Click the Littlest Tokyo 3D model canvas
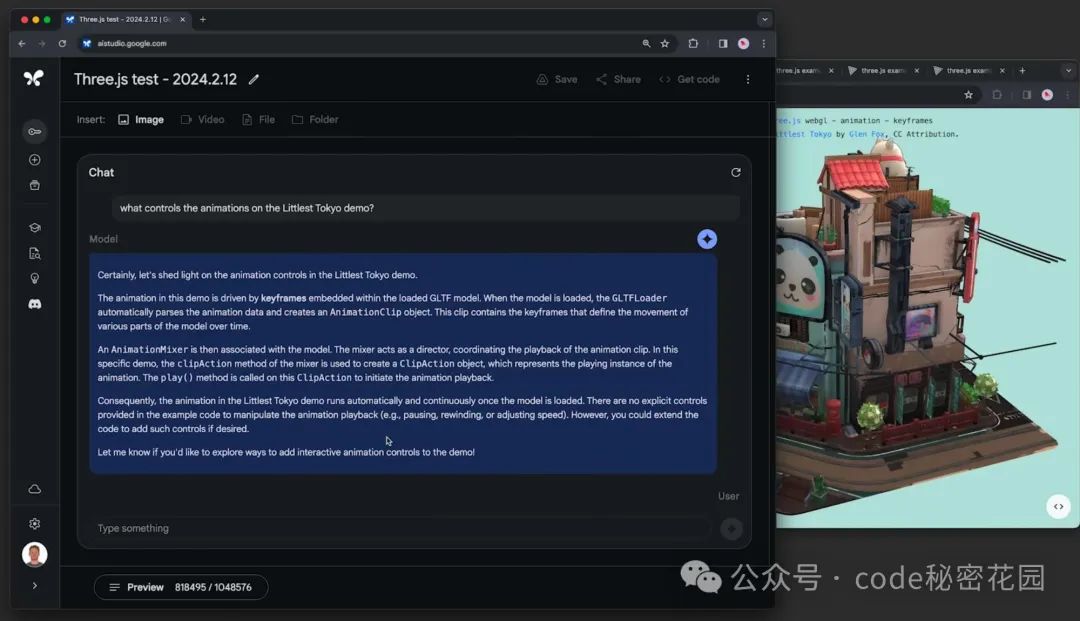 point(927,320)
